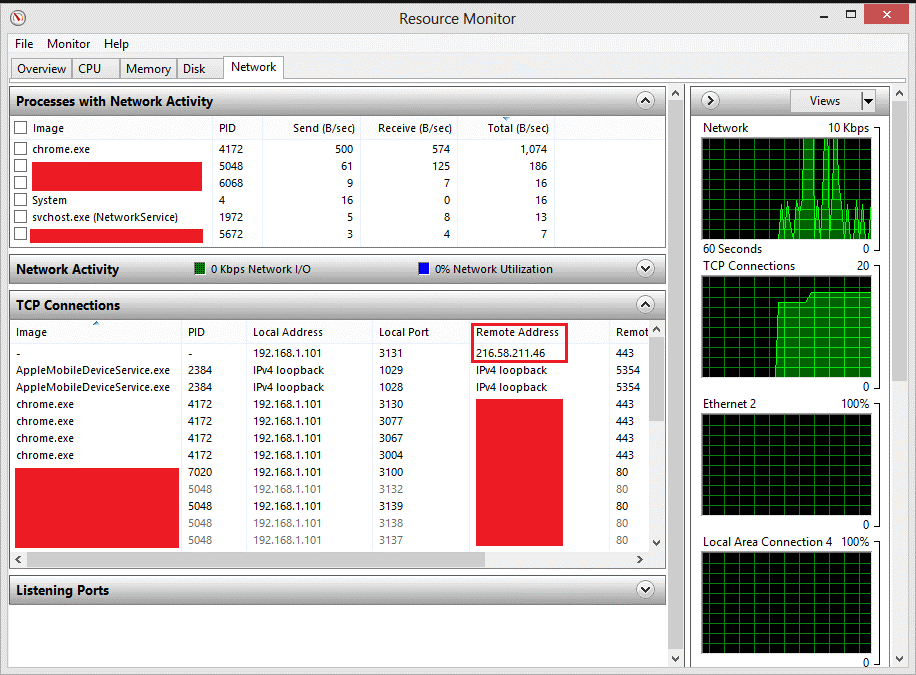Sort by Remote Address column header

pyautogui.click(x=518, y=332)
